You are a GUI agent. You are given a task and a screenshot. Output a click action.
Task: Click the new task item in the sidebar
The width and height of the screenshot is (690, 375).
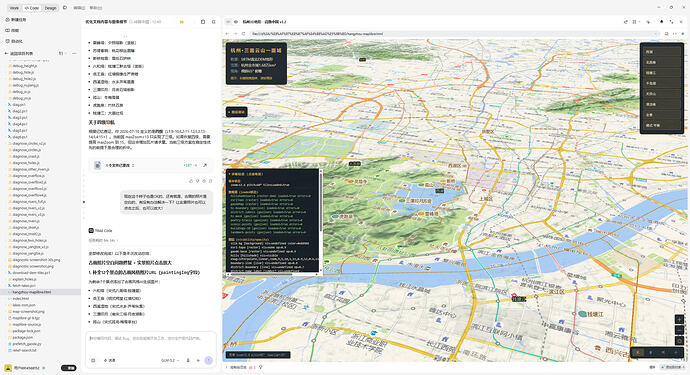point(16,20)
